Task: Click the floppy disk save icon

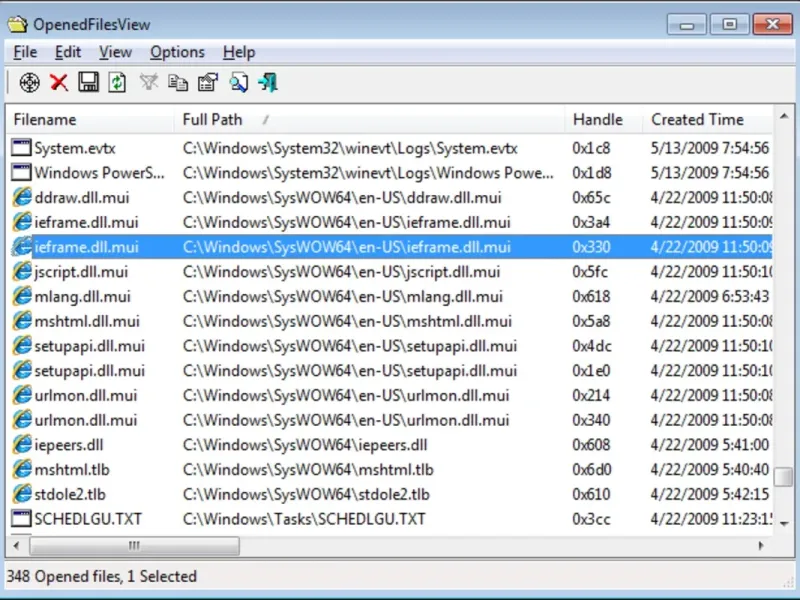Action: tap(88, 82)
